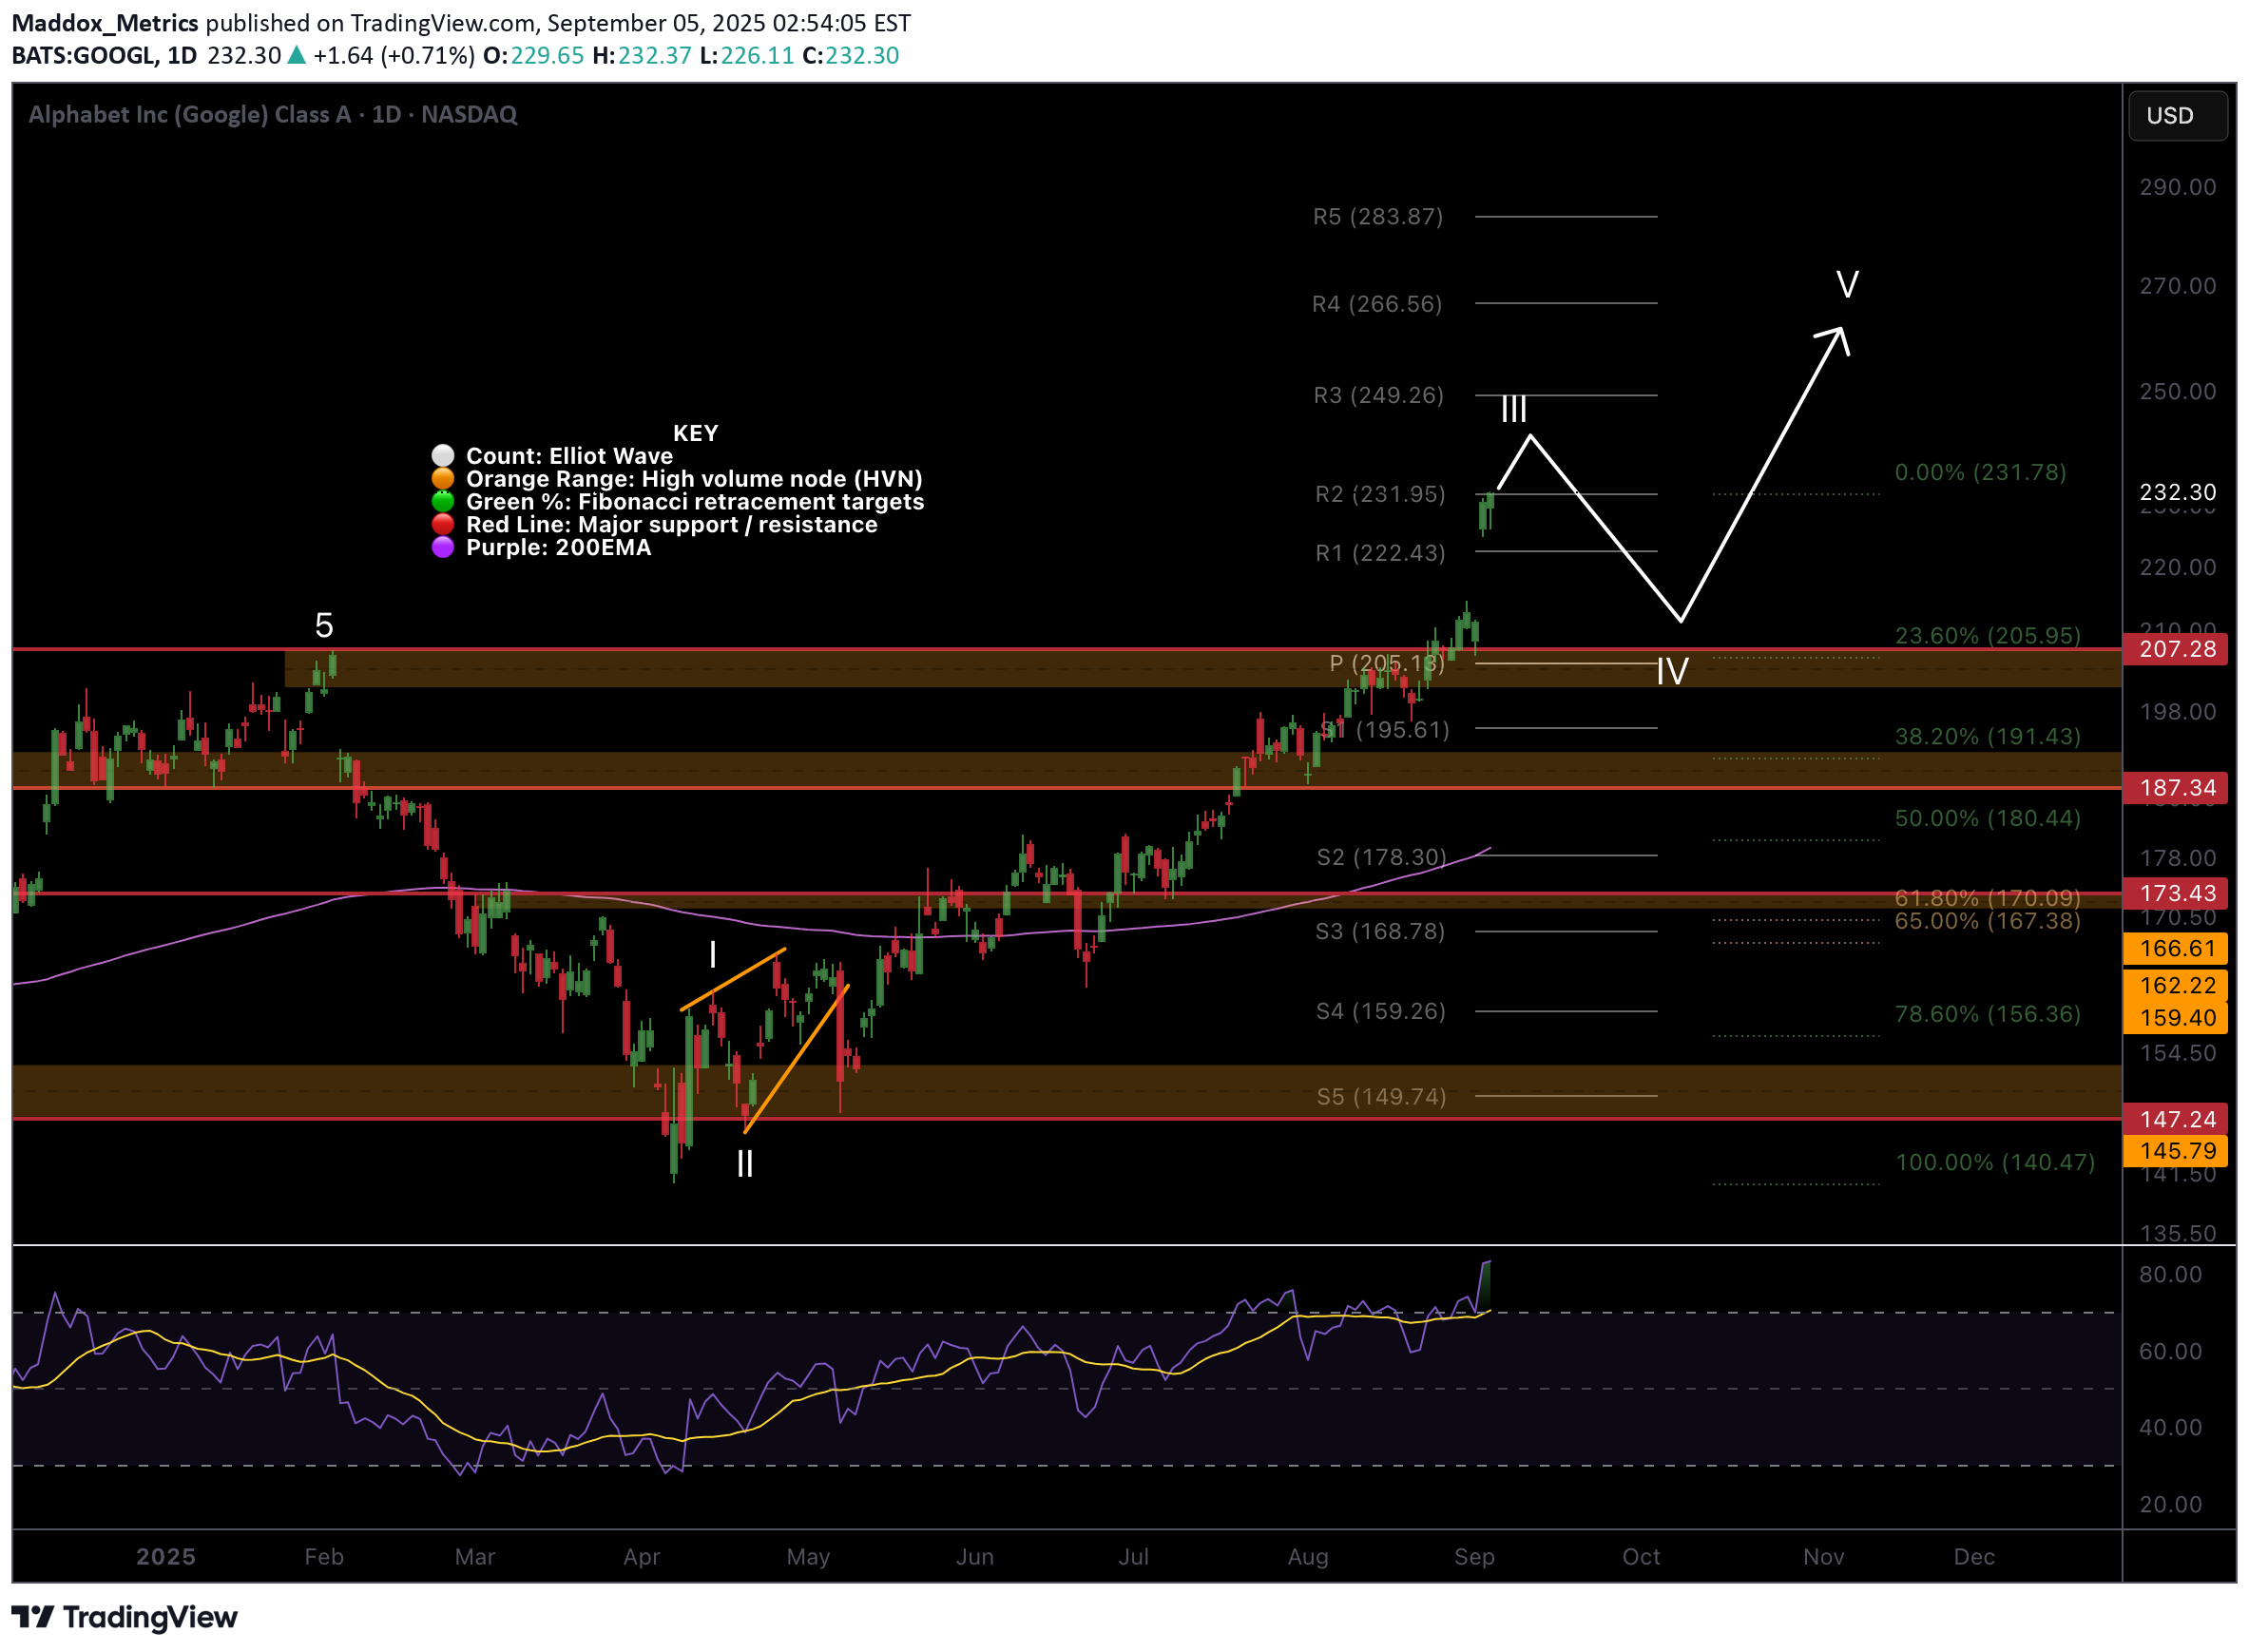Select the 145.79 orange price label
Image resolution: width=2249 pixels, height=1652 pixels.
pyautogui.click(x=2178, y=1151)
